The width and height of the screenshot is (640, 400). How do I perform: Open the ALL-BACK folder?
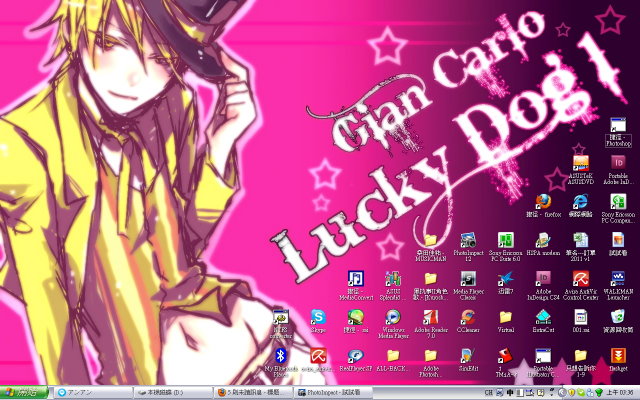(x=393, y=356)
